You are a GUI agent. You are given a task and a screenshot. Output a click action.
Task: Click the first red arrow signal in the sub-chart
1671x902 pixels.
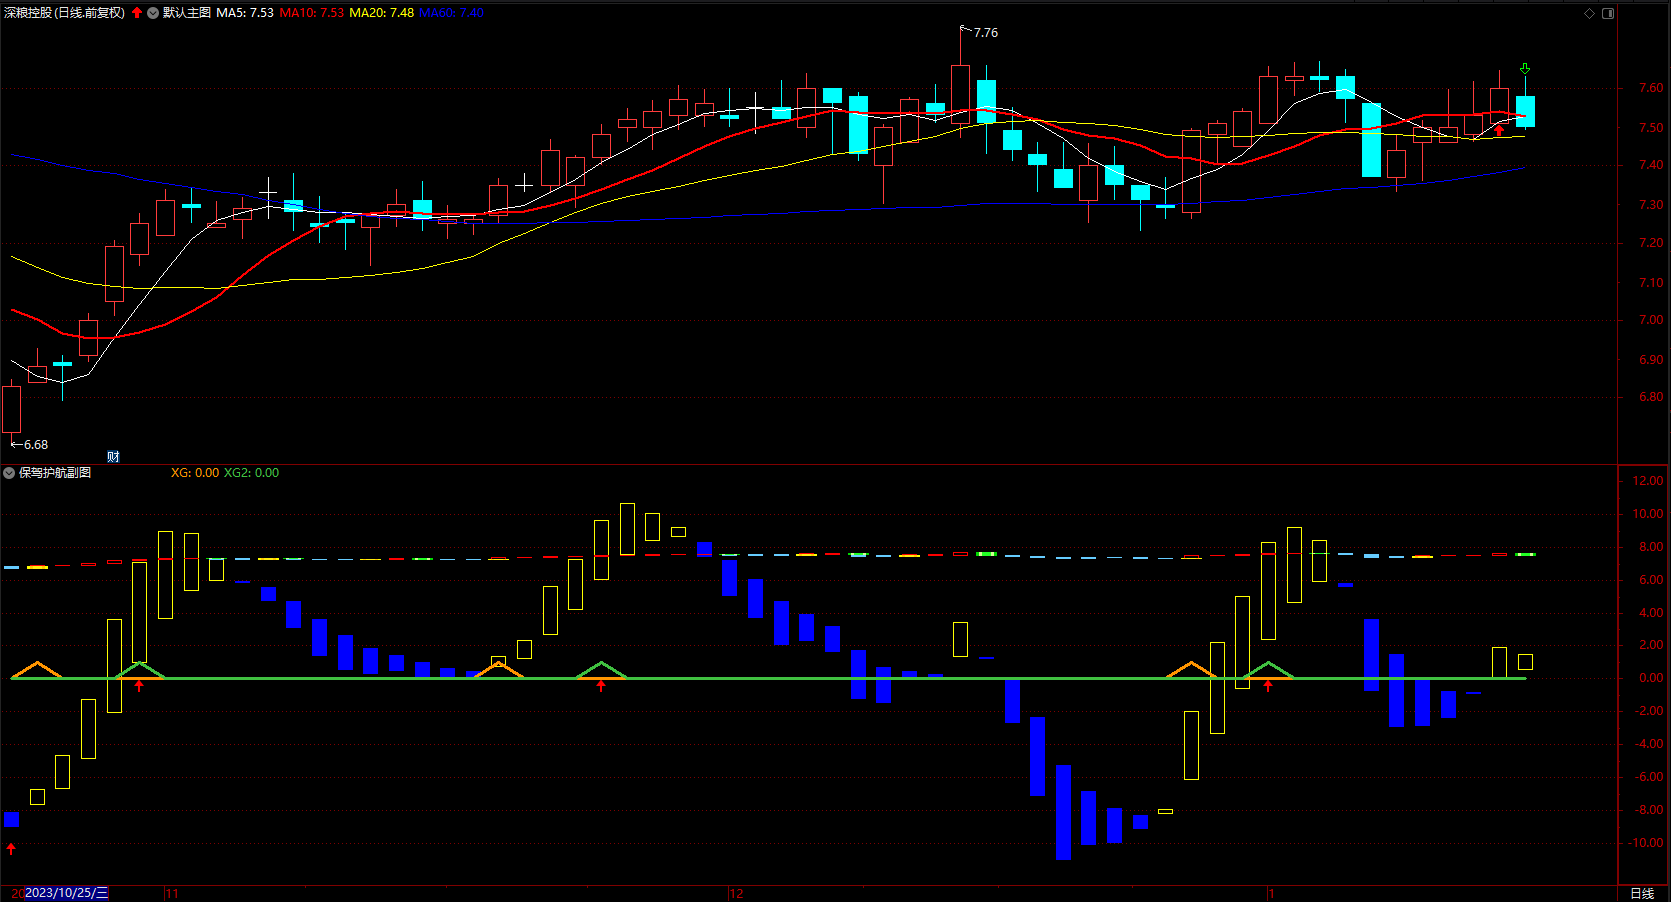(x=139, y=685)
